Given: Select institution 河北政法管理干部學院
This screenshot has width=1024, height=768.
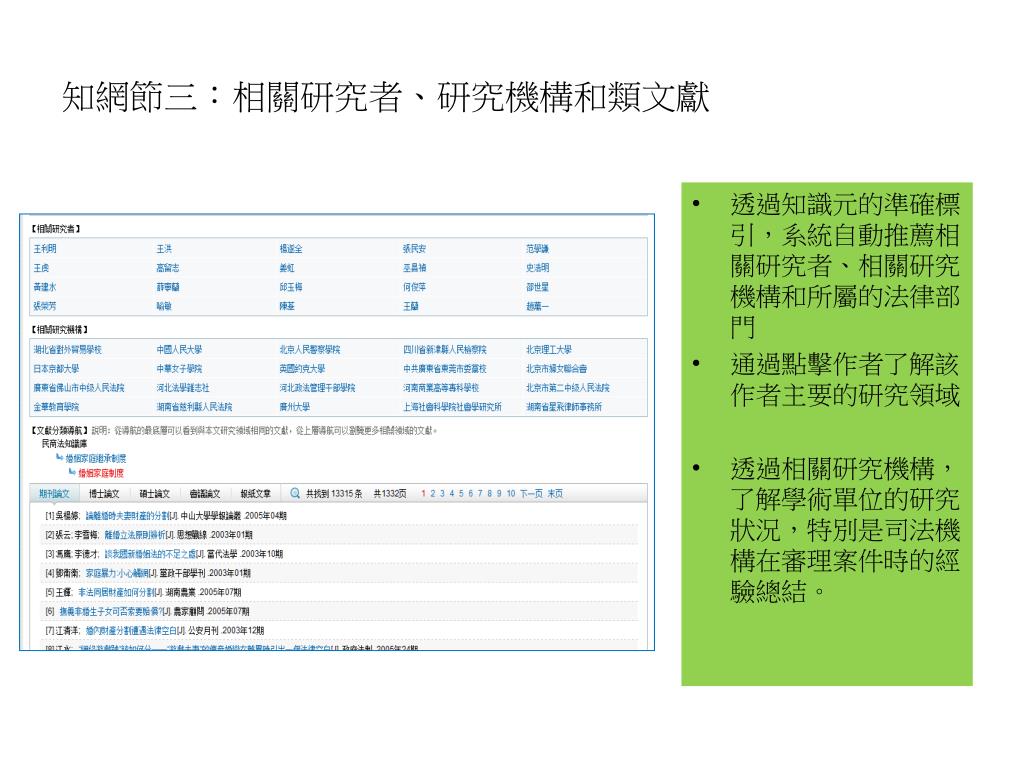Looking at the screenshot, I should coord(317,387).
